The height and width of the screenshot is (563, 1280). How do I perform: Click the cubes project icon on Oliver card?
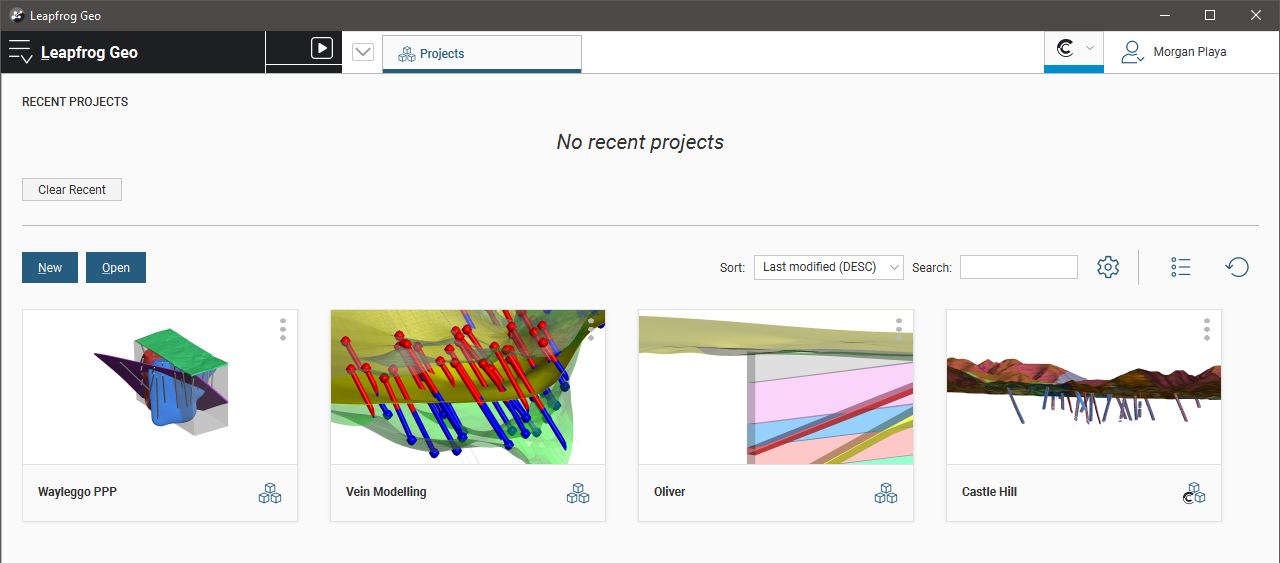coord(886,493)
